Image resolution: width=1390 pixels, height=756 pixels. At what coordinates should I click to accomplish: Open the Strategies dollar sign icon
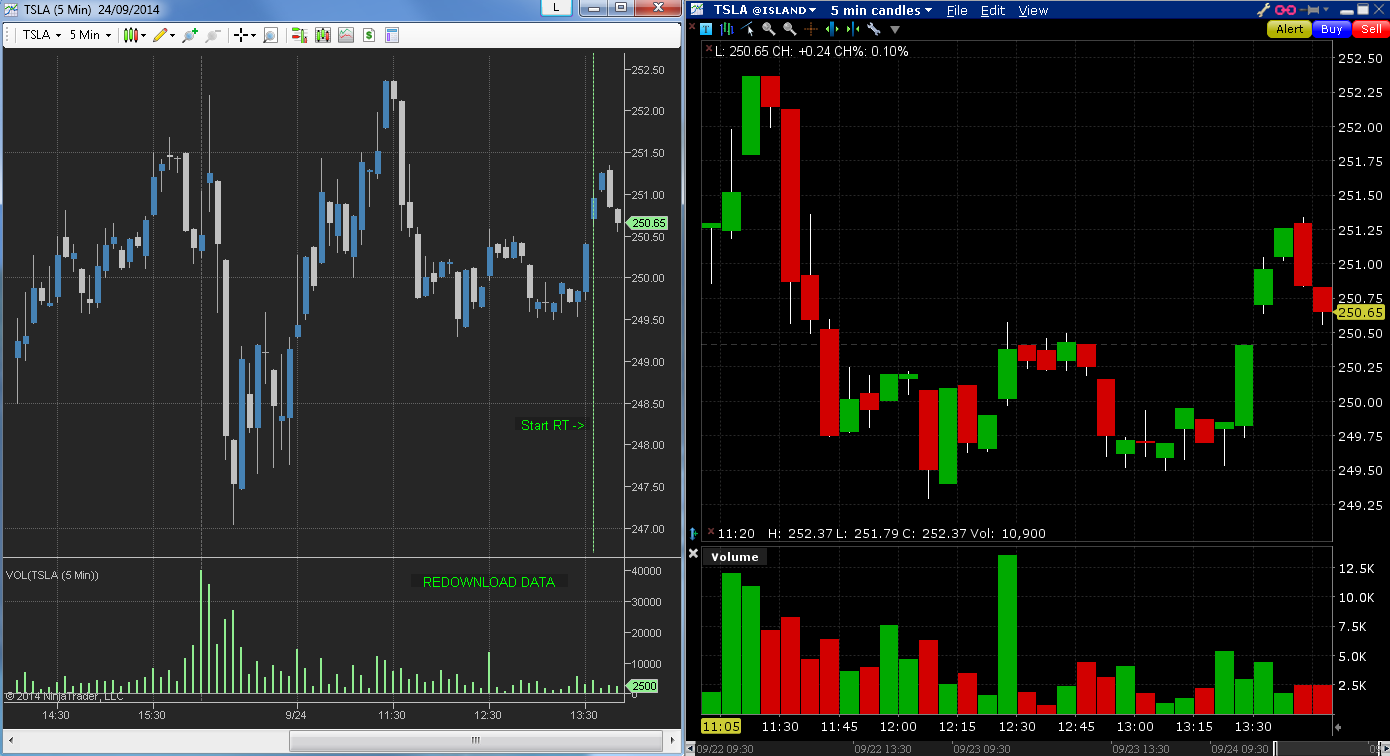pyautogui.click(x=369, y=35)
